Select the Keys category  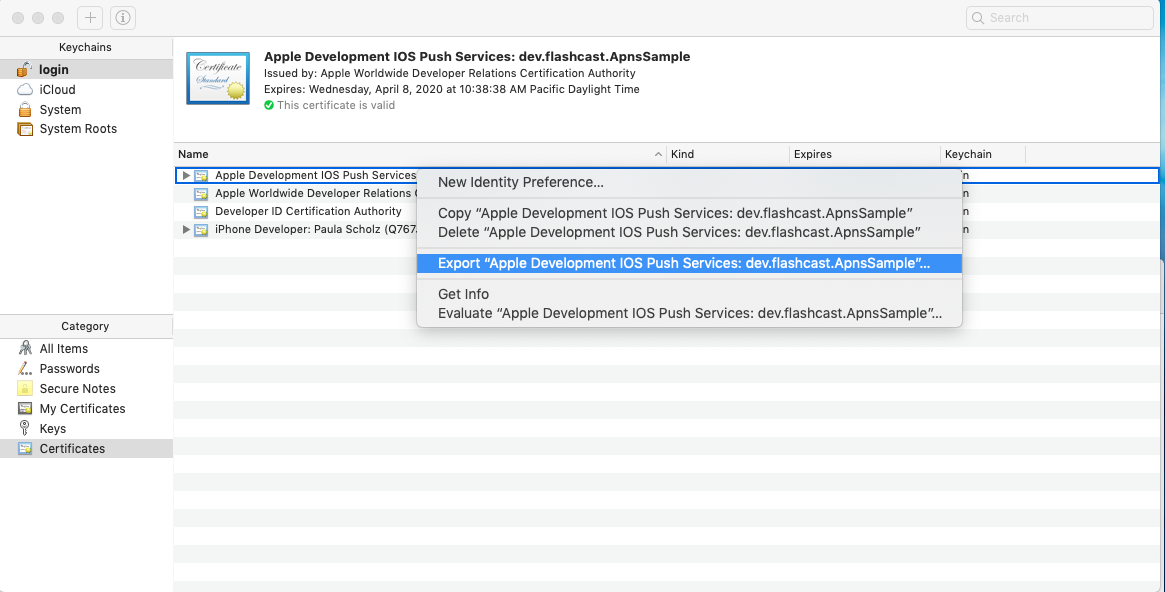(86, 429)
